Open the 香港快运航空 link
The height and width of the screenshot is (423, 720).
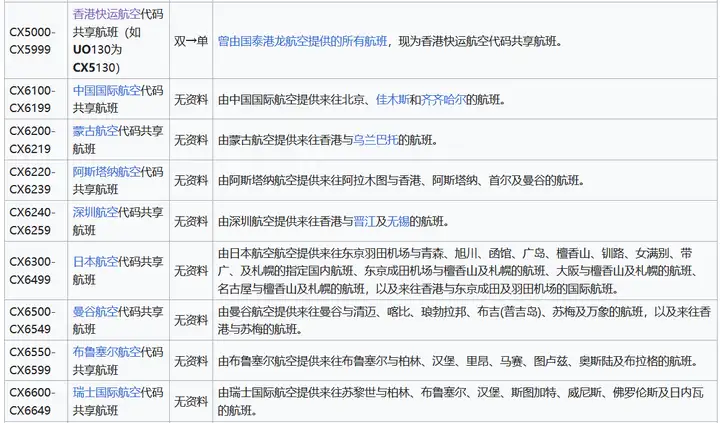point(107,14)
